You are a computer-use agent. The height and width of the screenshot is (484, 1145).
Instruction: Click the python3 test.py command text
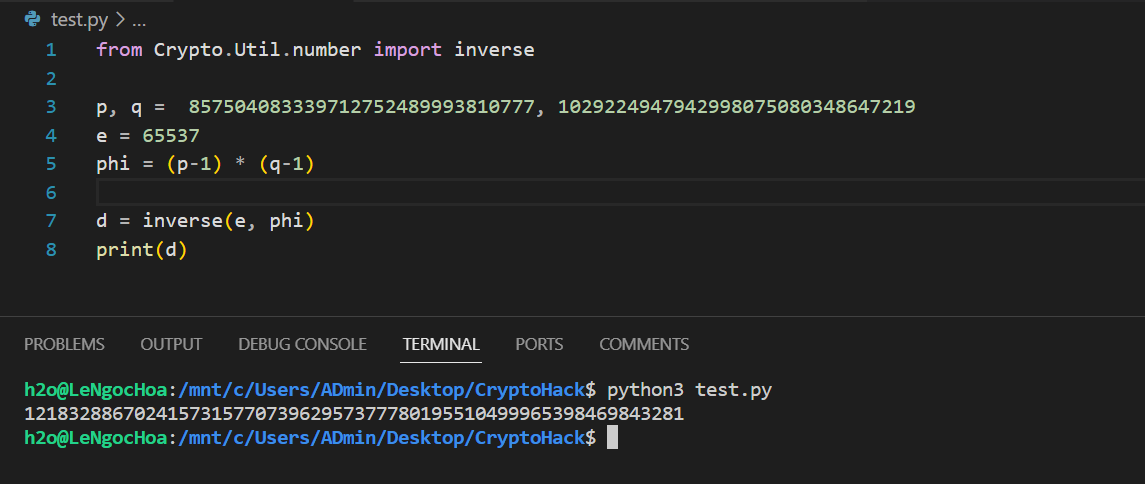(689, 388)
